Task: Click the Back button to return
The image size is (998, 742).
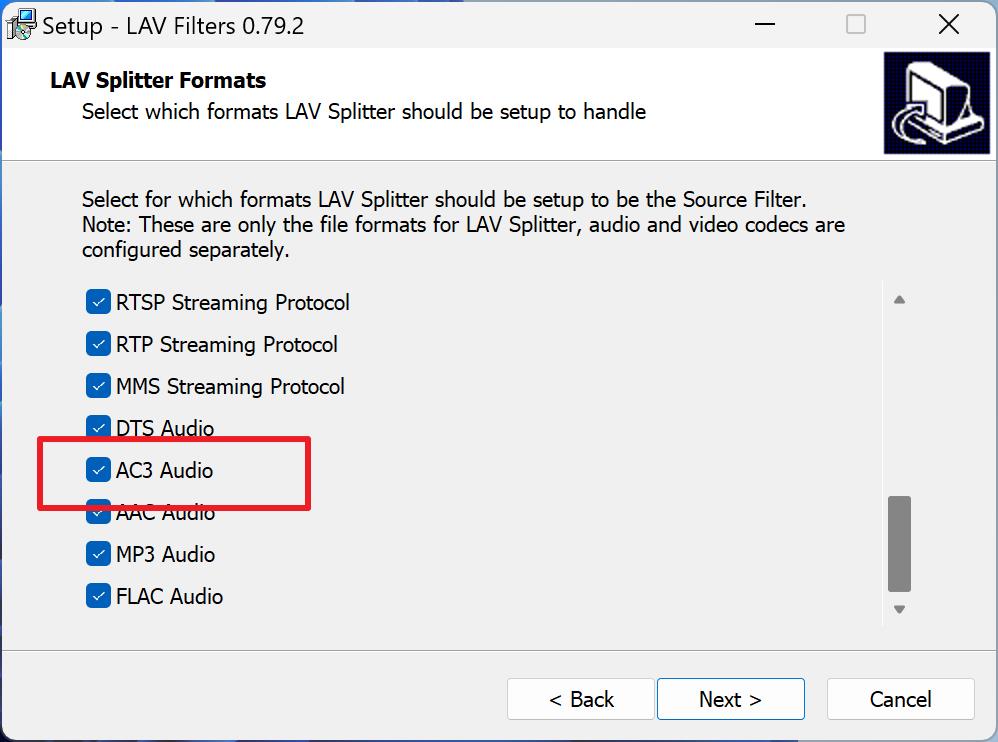Action: coord(580,699)
